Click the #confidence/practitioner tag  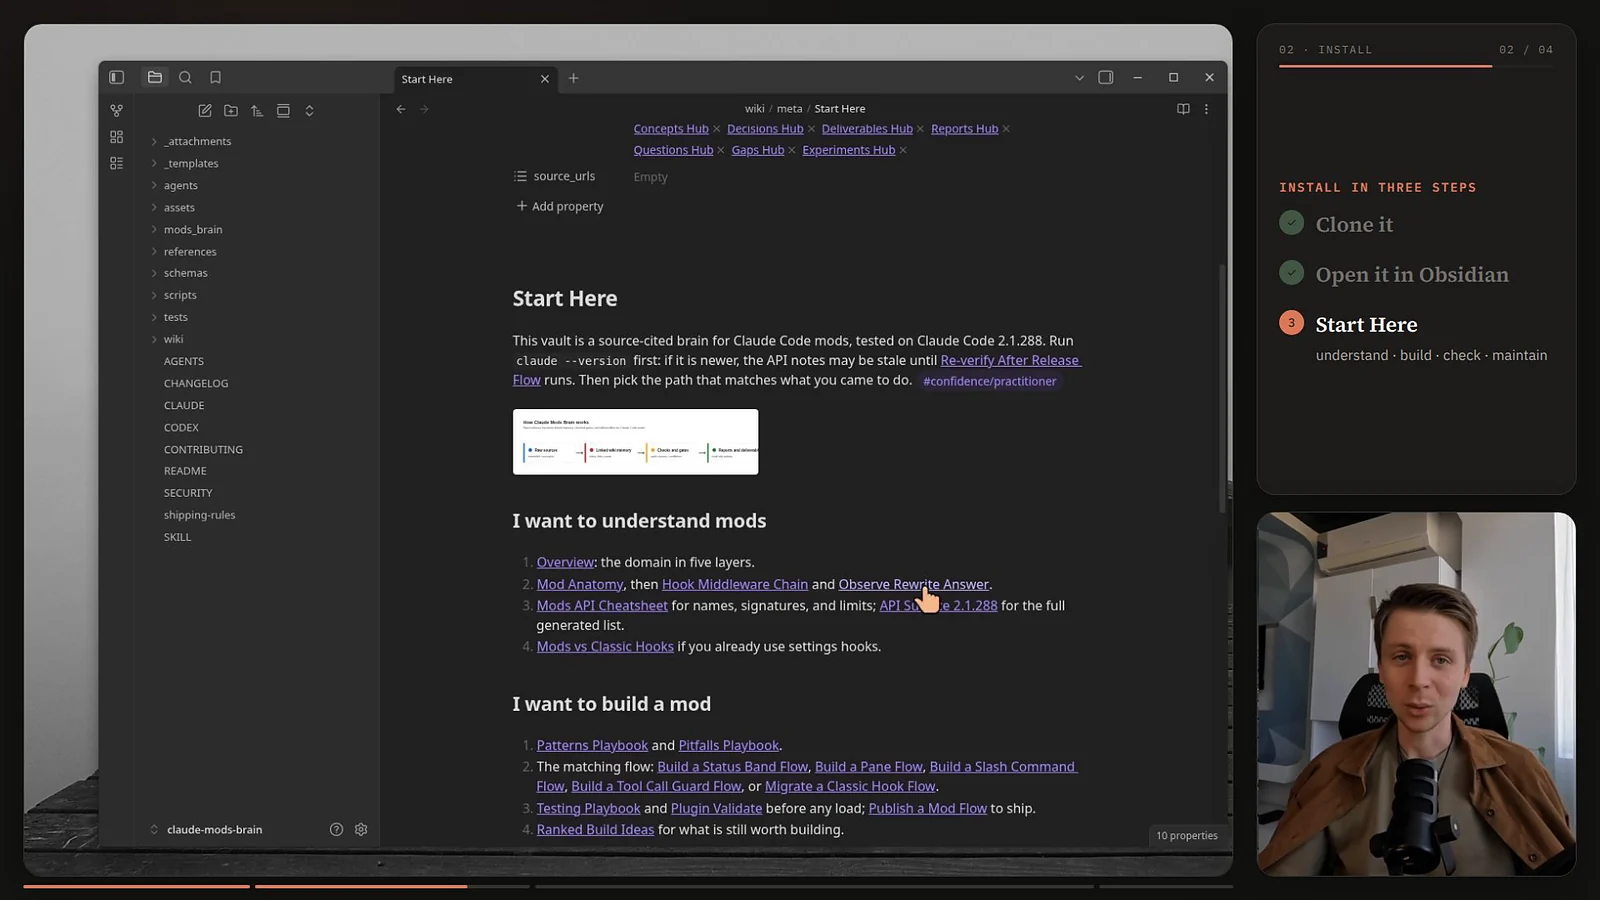point(989,381)
